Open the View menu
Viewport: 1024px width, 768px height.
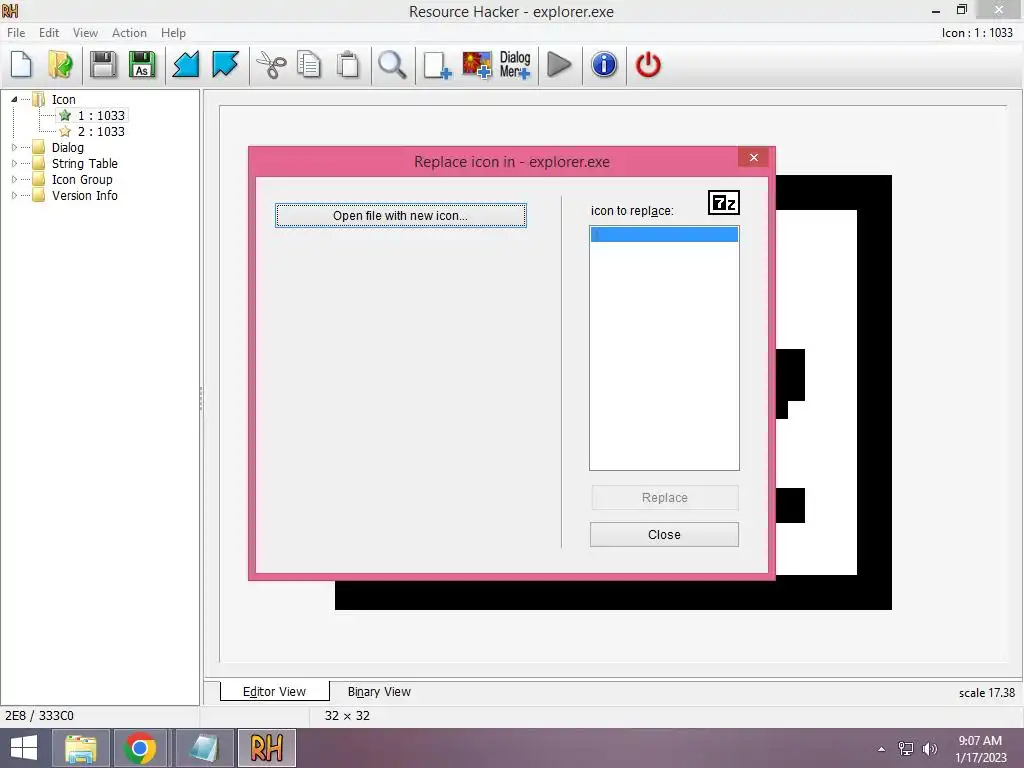85,33
